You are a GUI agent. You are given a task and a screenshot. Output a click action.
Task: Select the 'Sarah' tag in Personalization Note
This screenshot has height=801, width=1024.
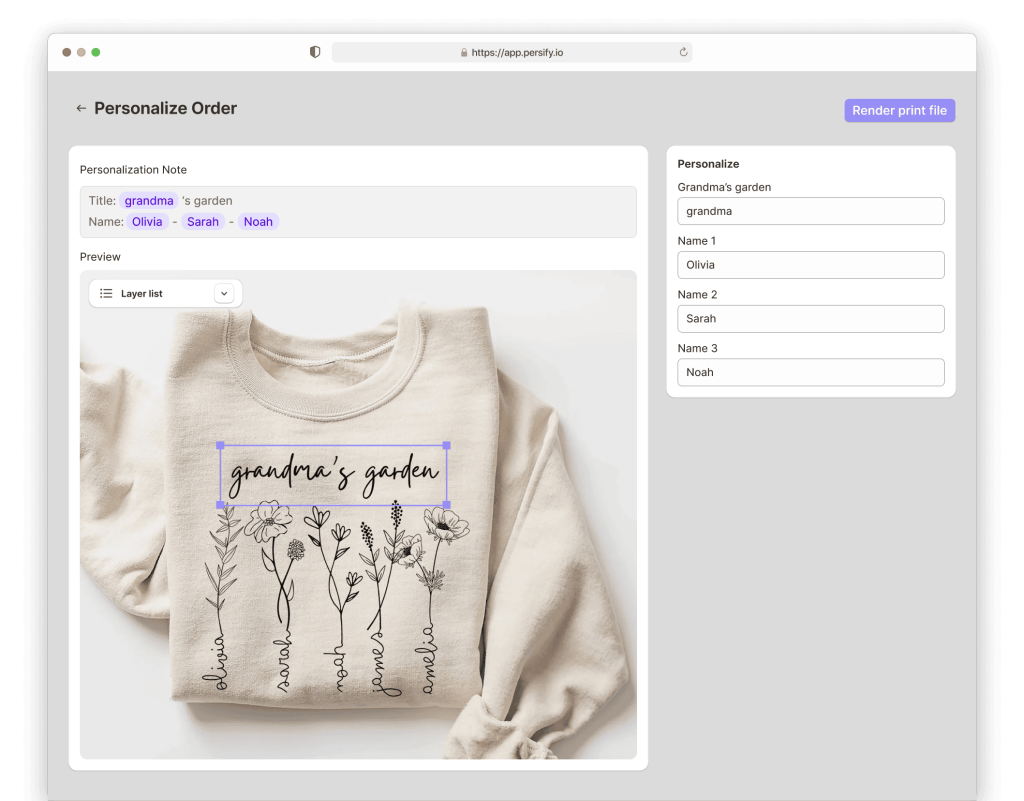[202, 222]
